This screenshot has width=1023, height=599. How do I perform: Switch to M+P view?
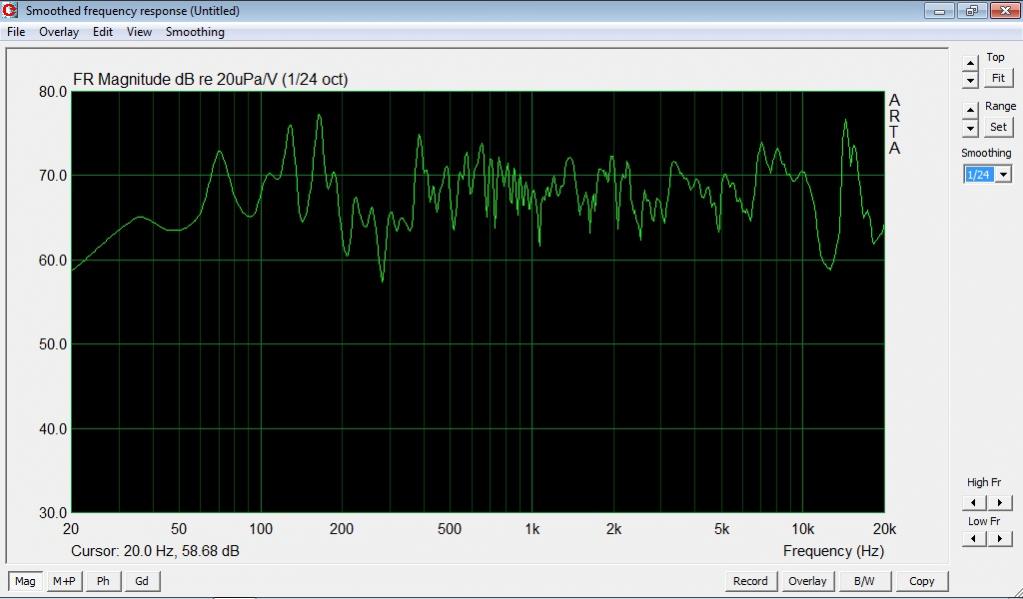tap(64, 581)
